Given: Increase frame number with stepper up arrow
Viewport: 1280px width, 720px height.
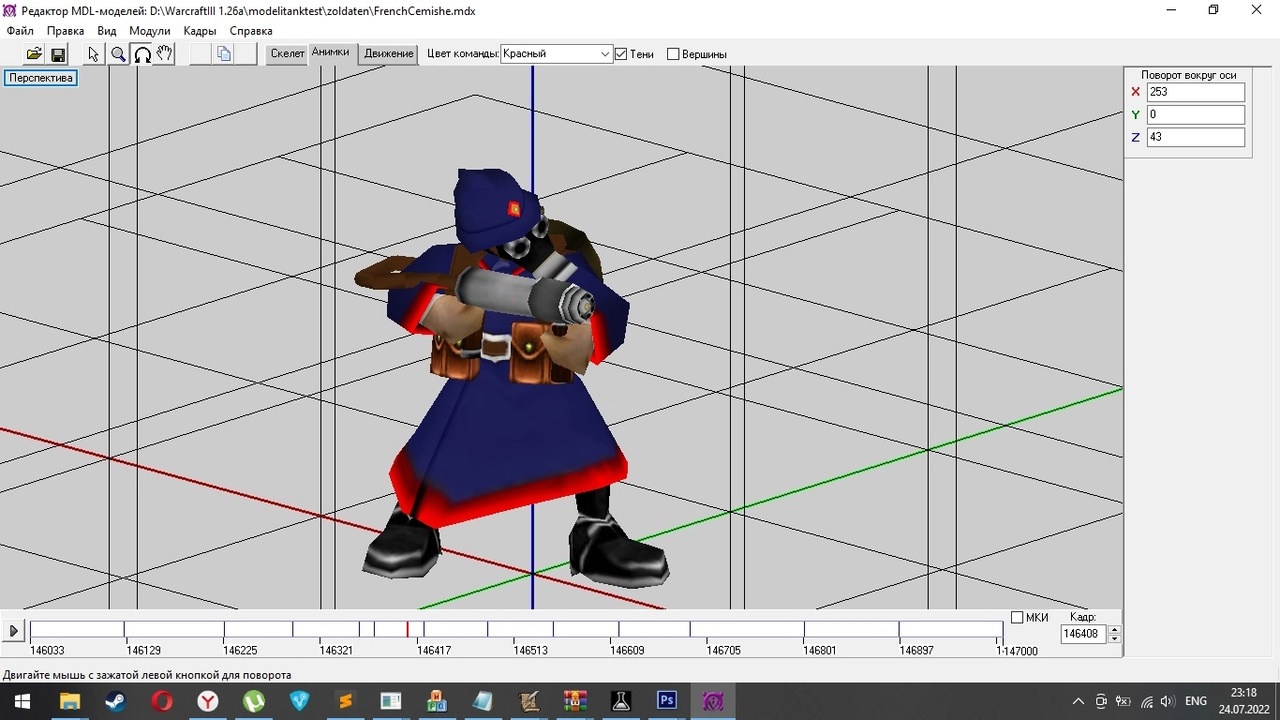Looking at the screenshot, I should click(x=1115, y=630).
